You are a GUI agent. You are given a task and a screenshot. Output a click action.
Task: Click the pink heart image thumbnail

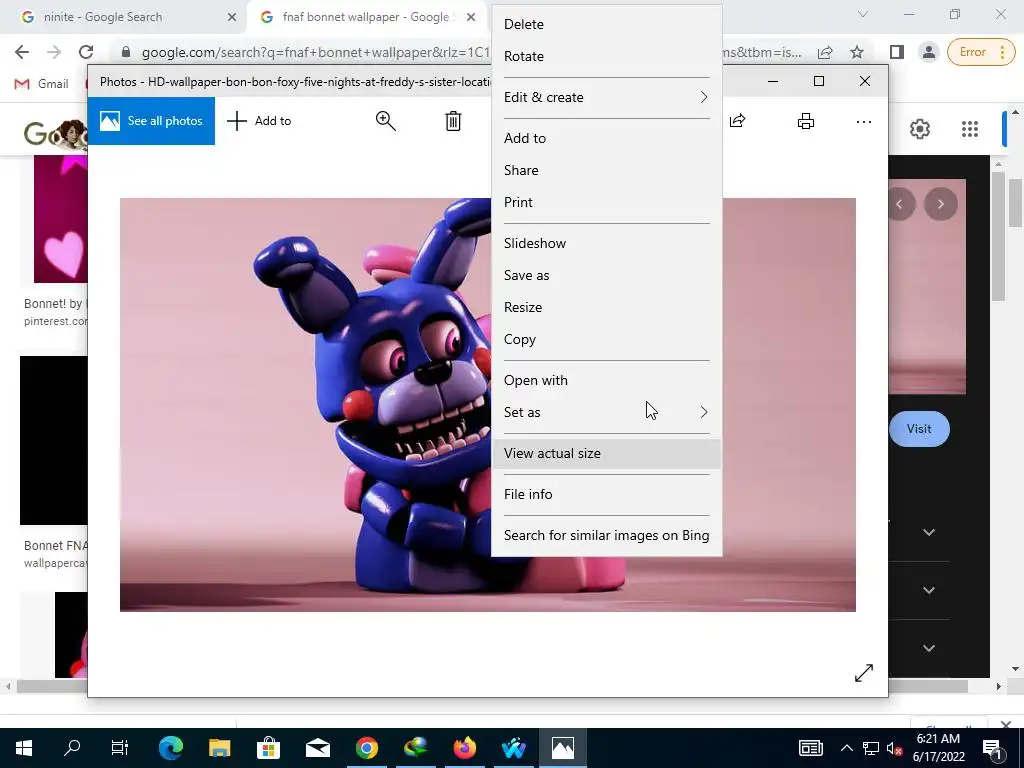click(61, 219)
